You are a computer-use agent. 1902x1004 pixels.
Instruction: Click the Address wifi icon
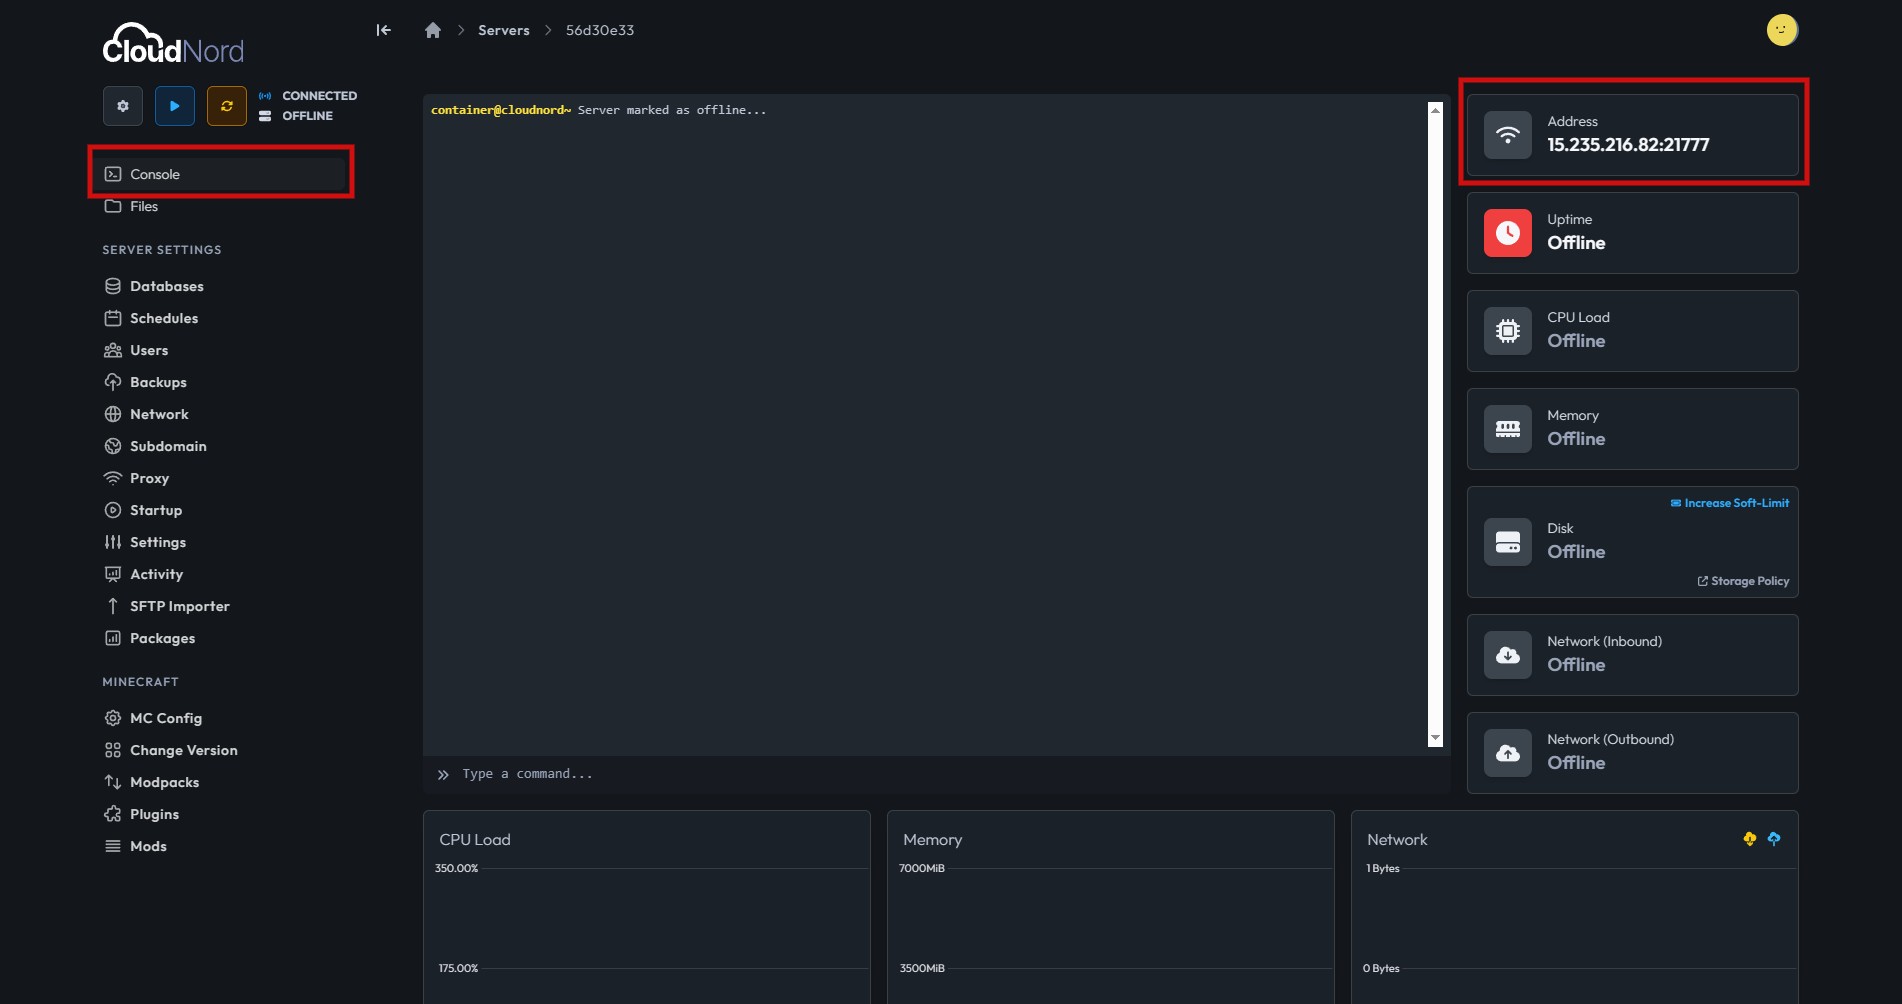point(1508,135)
